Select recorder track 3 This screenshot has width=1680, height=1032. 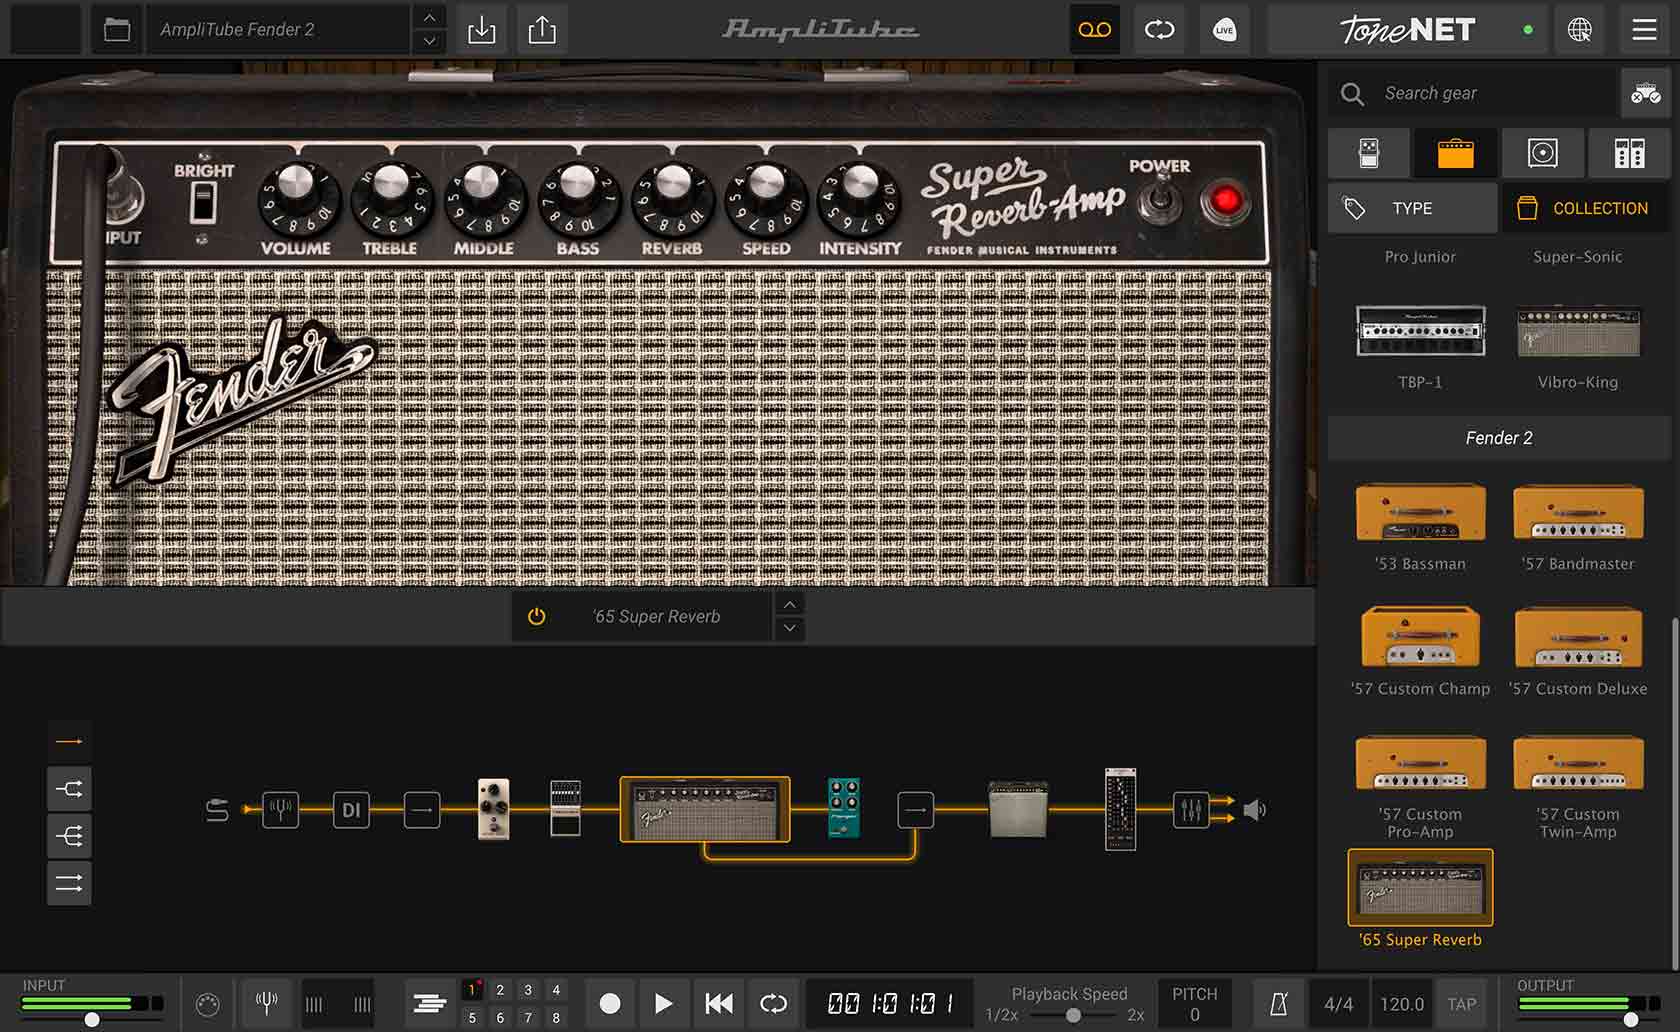528,990
